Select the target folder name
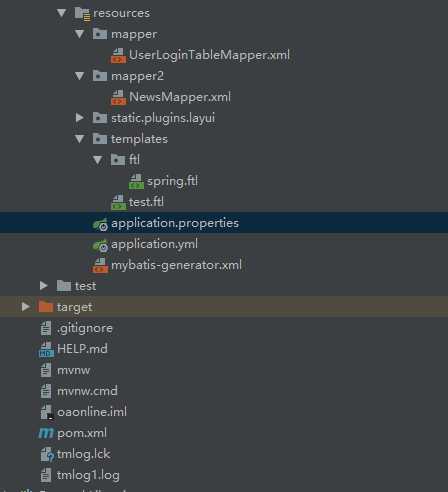The width and height of the screenshot is (448, 492). pyautogui.click(x=74, y=307)
